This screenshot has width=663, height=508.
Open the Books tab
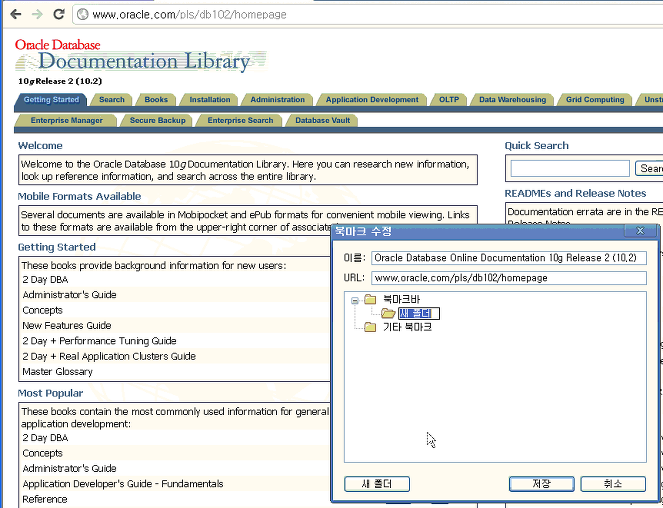pos(156,100)
